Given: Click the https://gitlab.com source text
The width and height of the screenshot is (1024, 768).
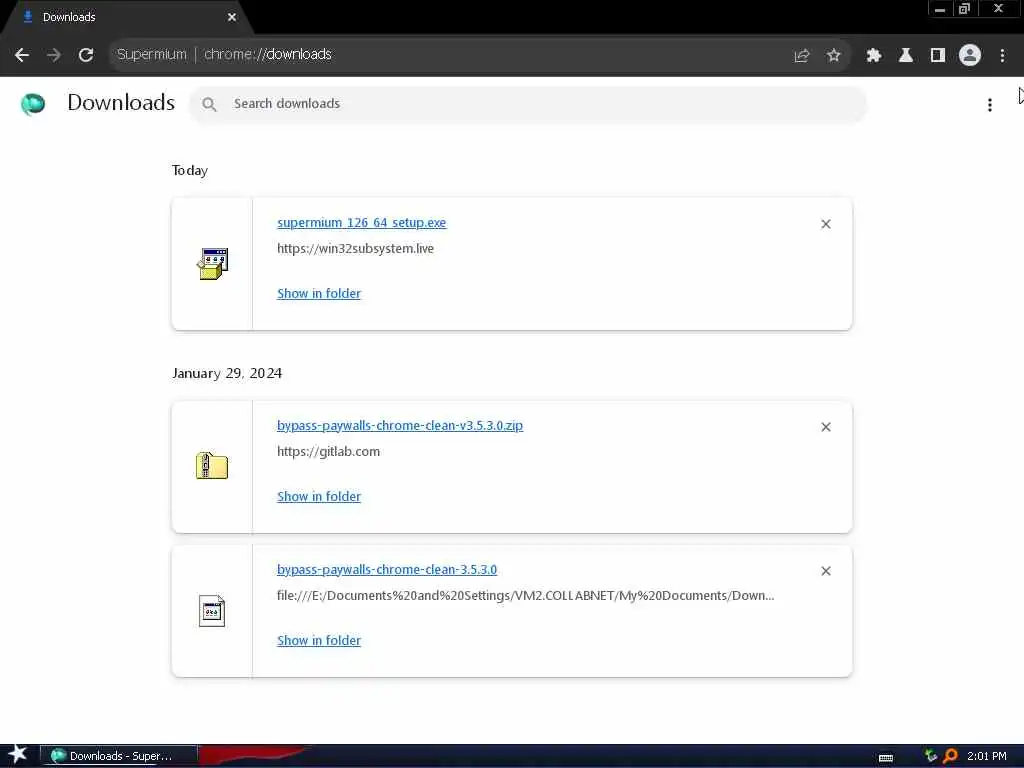Looking at the screenshot, I should (328, 451).
